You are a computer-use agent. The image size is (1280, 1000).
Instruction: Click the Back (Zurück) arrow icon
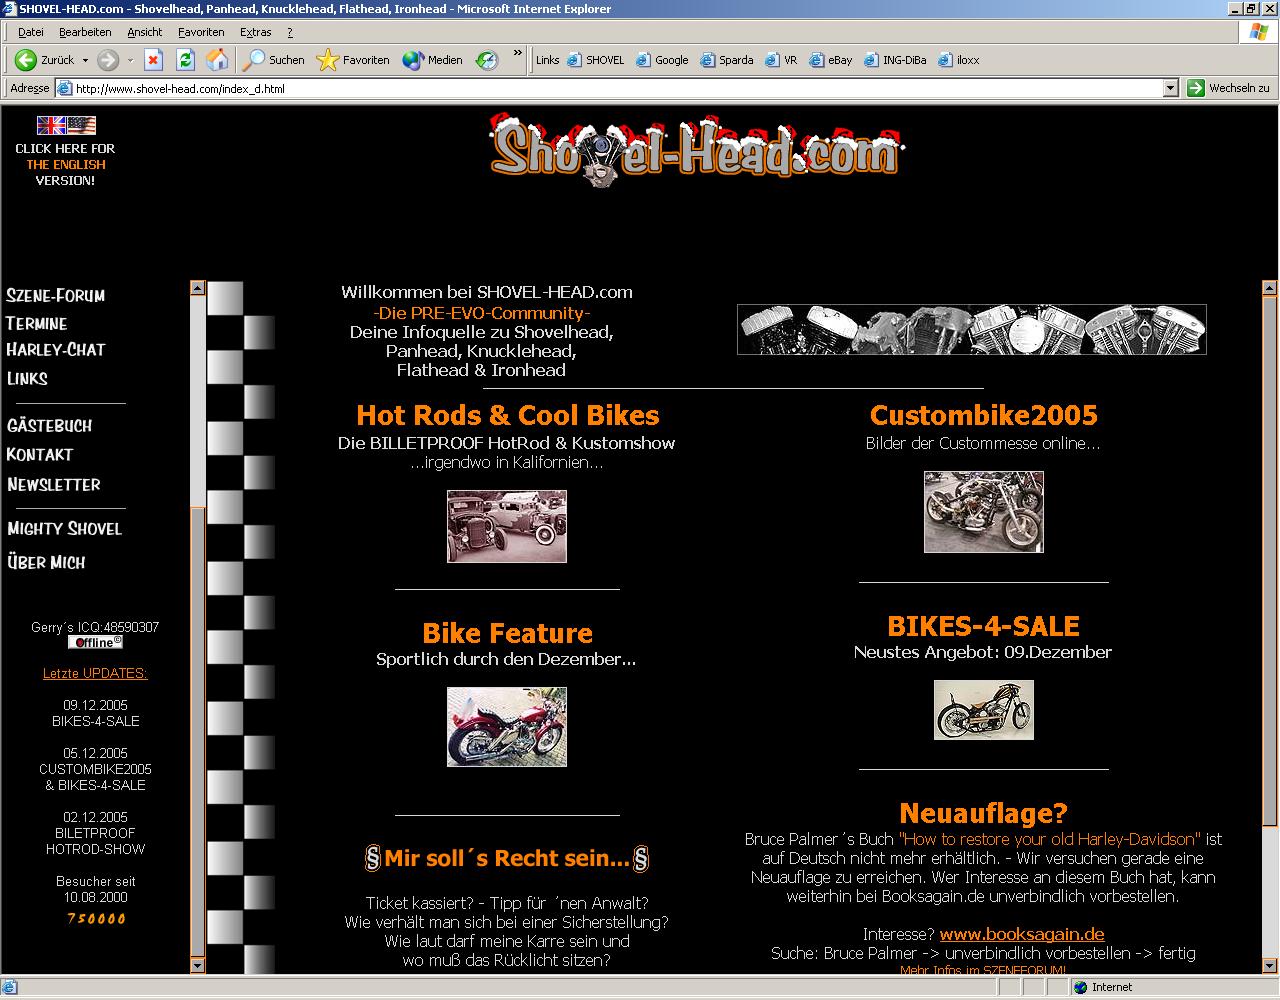click(27, 60)
